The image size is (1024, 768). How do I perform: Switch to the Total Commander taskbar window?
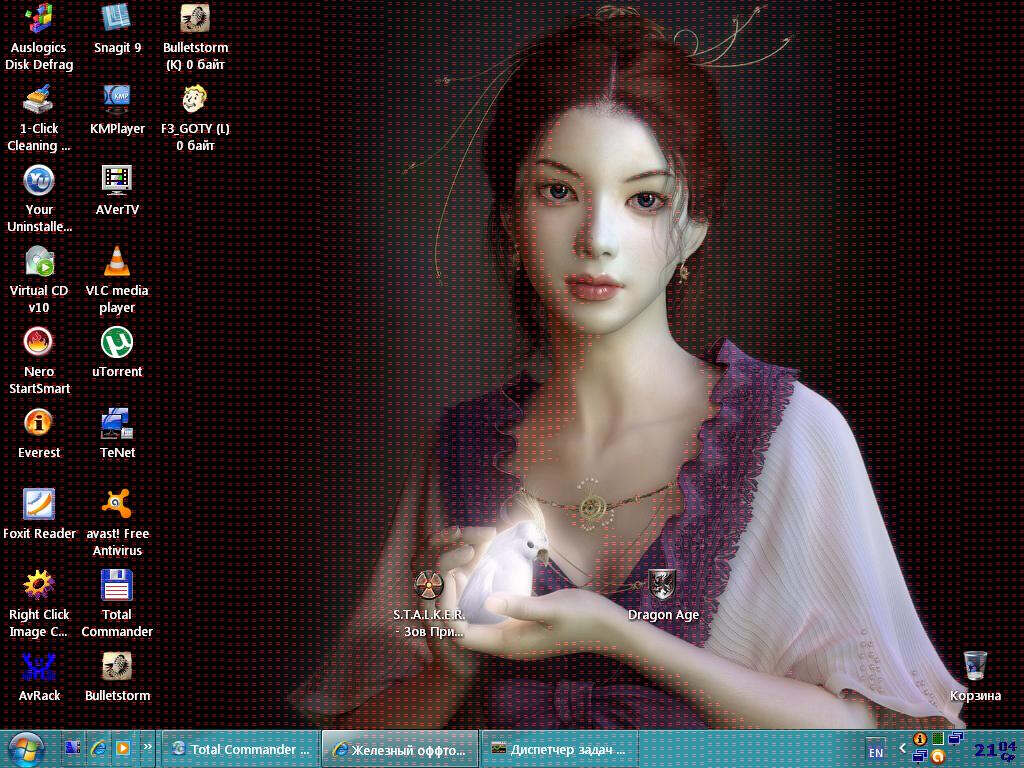pos(241,749)
